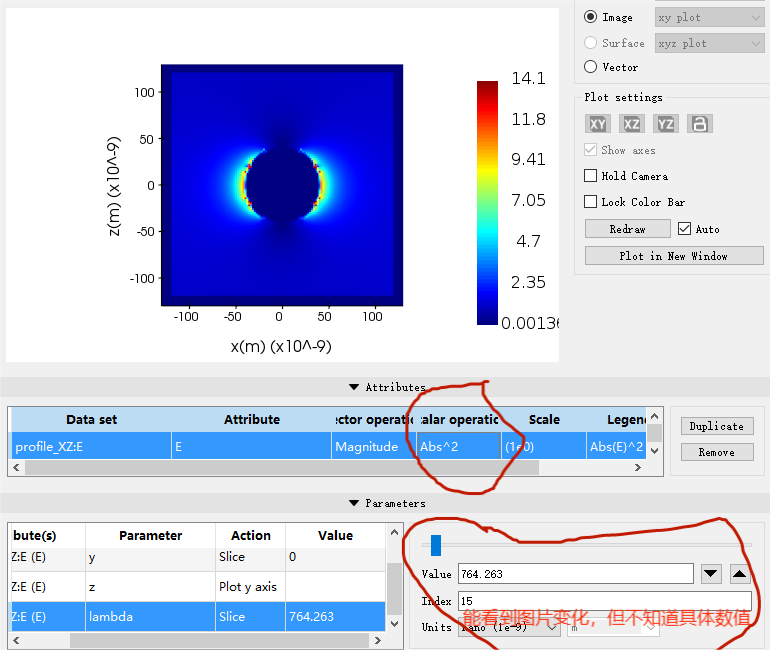Select the Image plot radio button
This screenshot has width=770, height=650.
pos(591,17)
